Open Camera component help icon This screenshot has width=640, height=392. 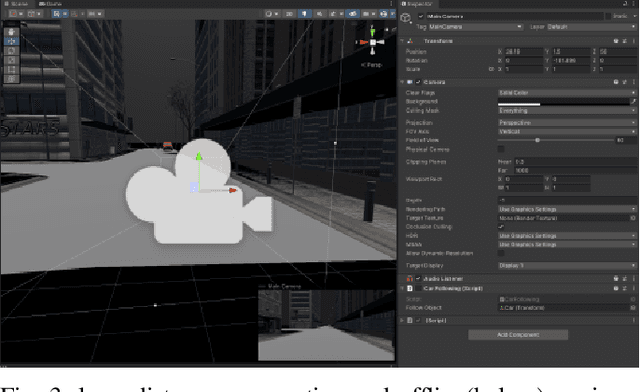click(x=616, y=82)
